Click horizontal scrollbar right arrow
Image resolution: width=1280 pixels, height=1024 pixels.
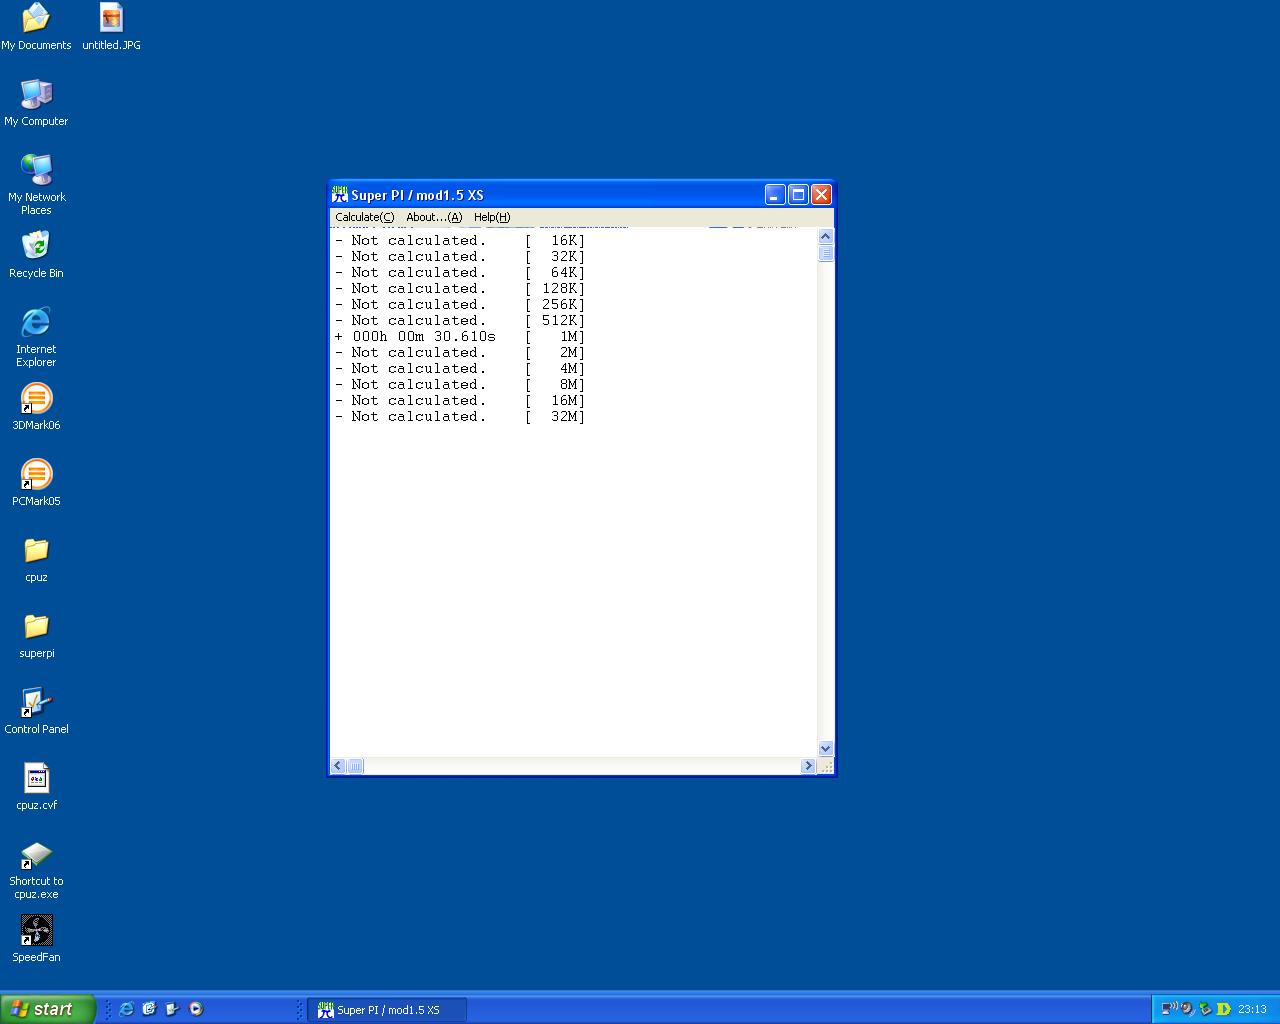(808, 766)
